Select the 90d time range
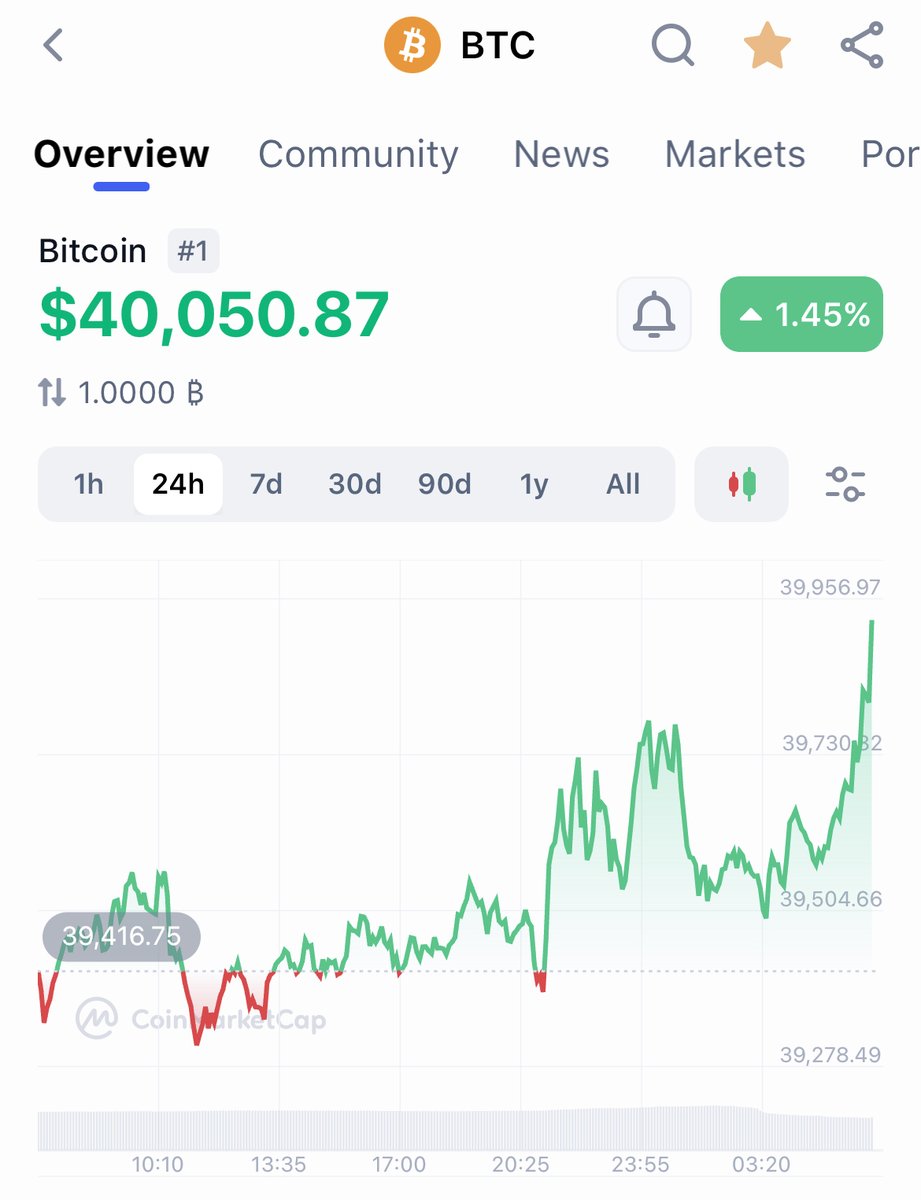 tap(444, 484)
